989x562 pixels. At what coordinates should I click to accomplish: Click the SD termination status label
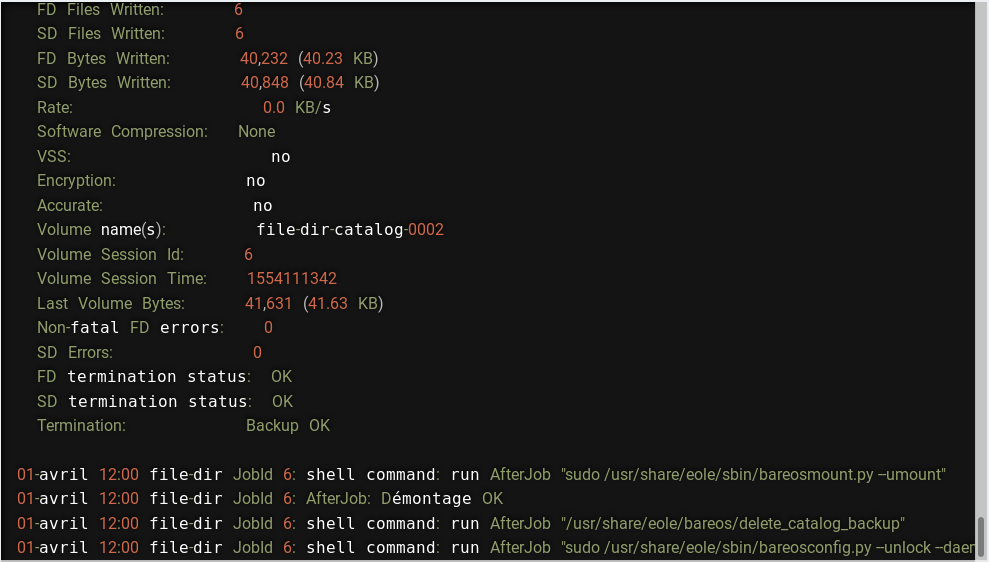[x=144, y=402]
